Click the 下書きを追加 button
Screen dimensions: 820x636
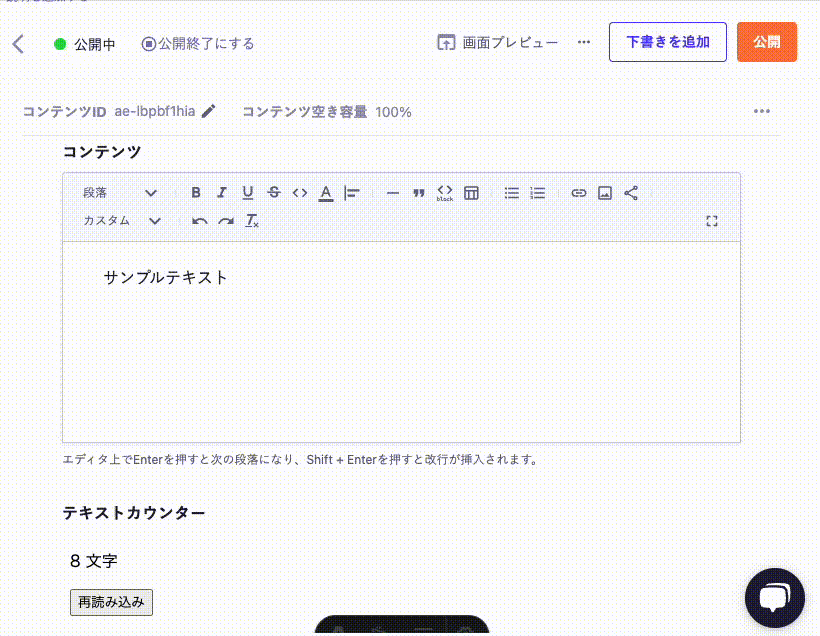(668, 42)
